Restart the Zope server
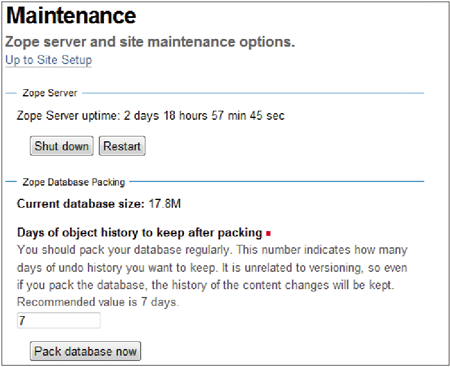This screenshot has height=367, width=450. pyautogui.click(x=122, y=146)
